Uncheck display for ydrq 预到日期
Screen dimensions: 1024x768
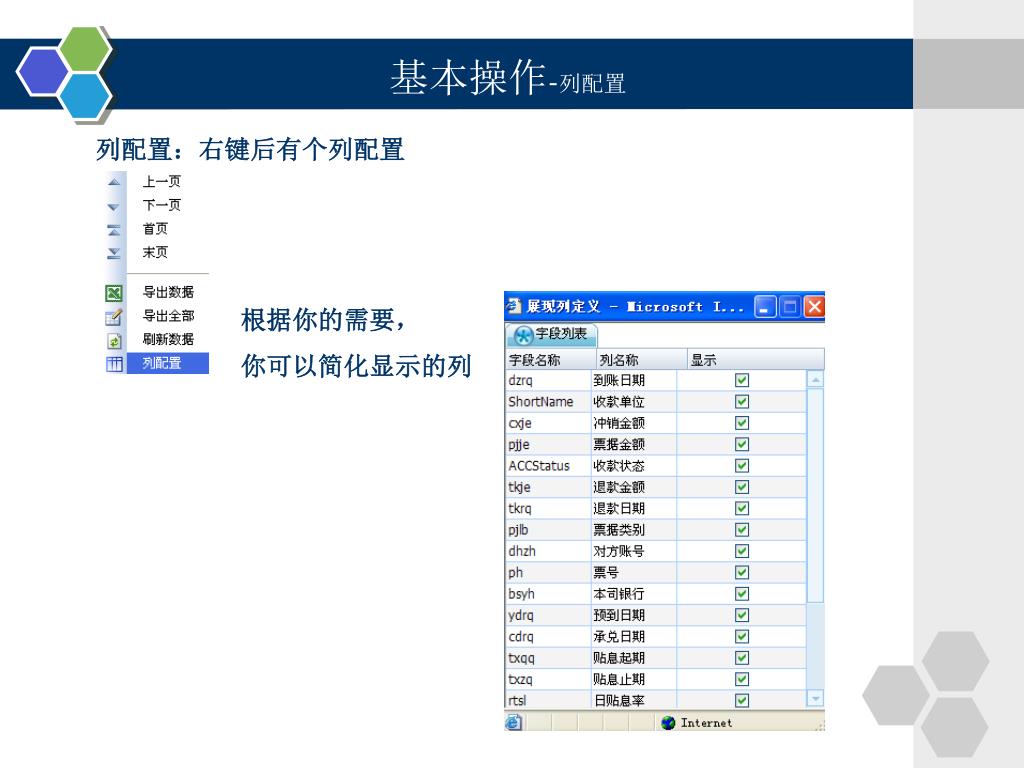[742, 615]
